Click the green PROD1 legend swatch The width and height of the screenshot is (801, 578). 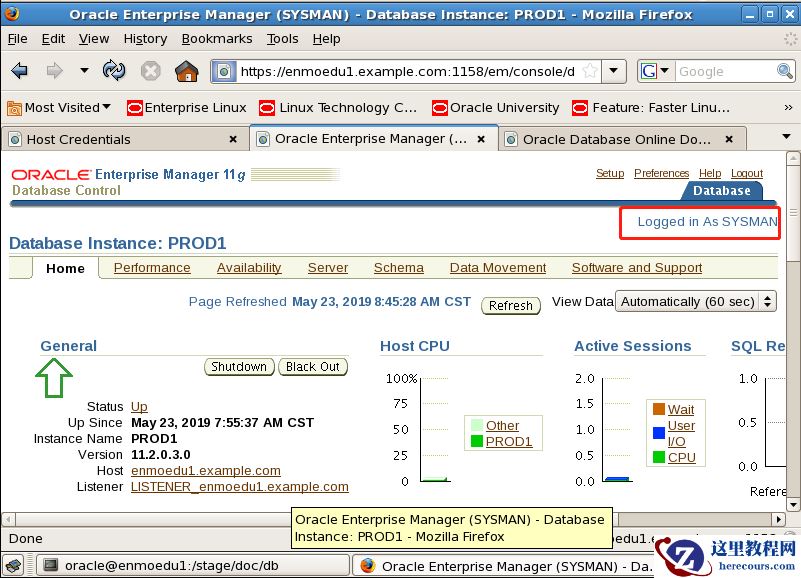476,441
